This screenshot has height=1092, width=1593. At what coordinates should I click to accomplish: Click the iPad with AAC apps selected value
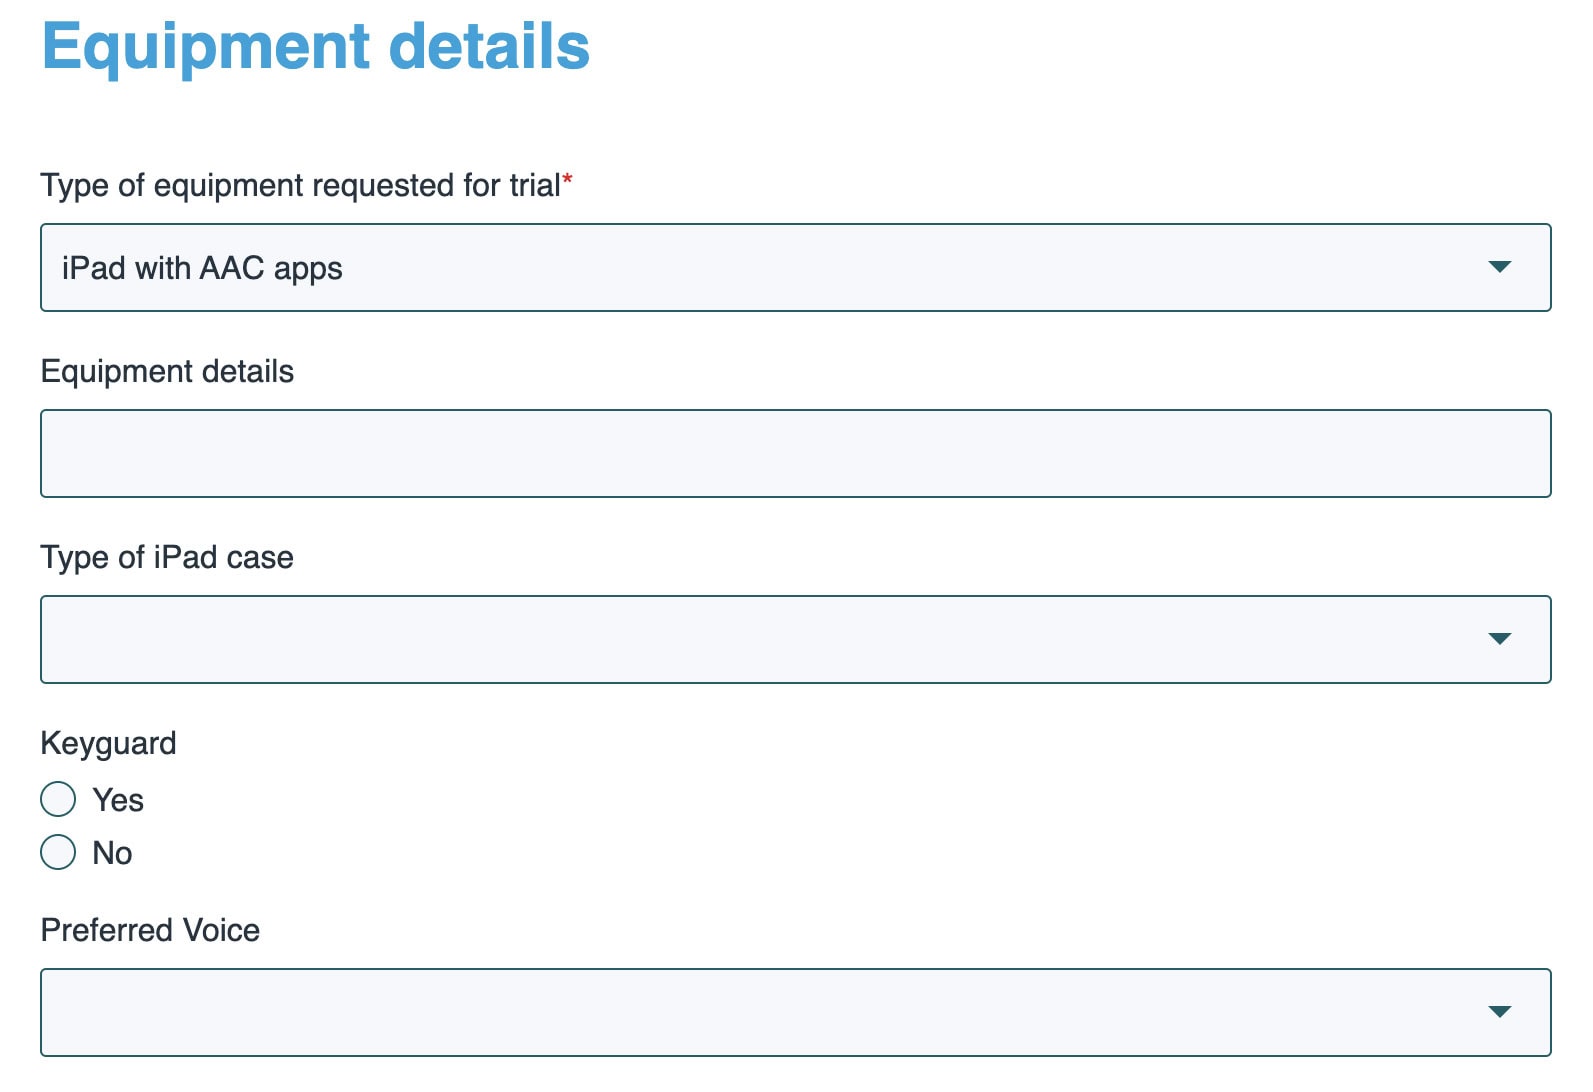(202, 267)
